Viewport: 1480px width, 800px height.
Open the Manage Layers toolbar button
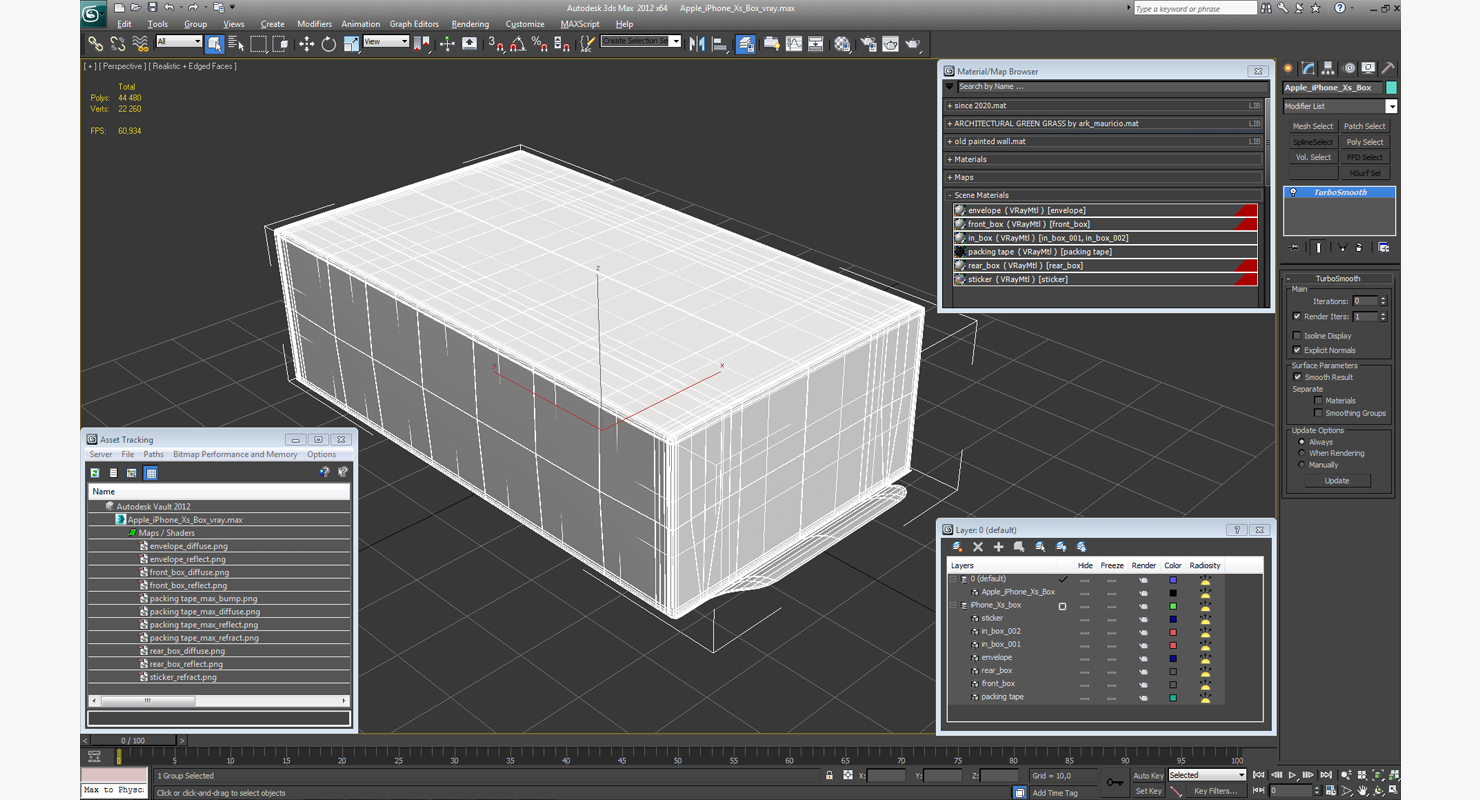pyautogui.click(x=746, y=44)
